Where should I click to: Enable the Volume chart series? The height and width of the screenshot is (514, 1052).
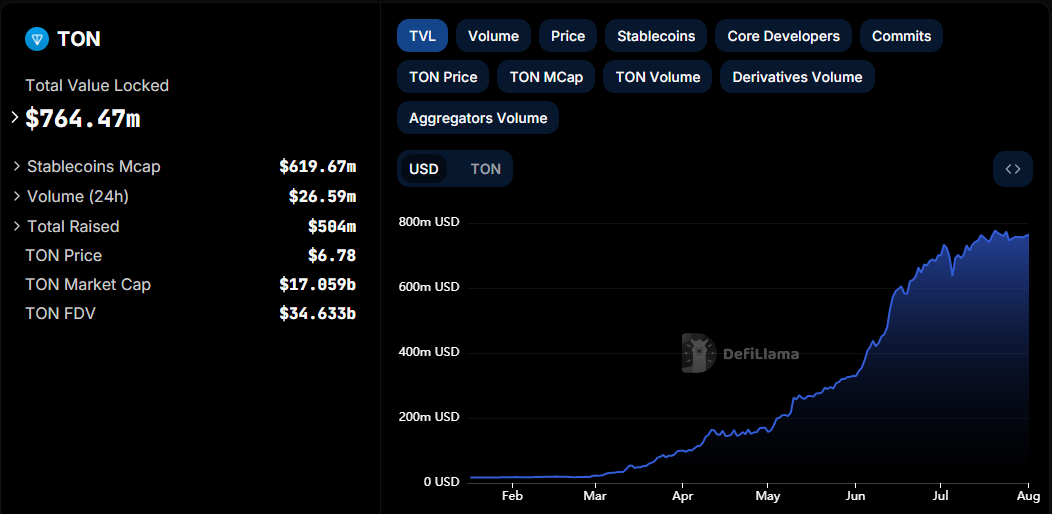(493, 36)
